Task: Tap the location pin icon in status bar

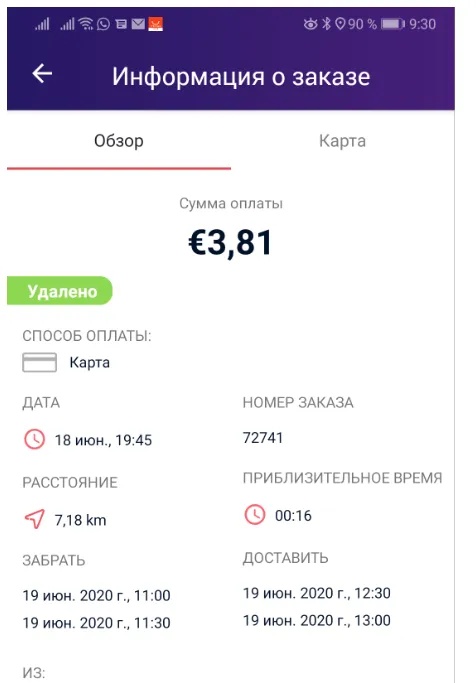Action: coord(340,24)
